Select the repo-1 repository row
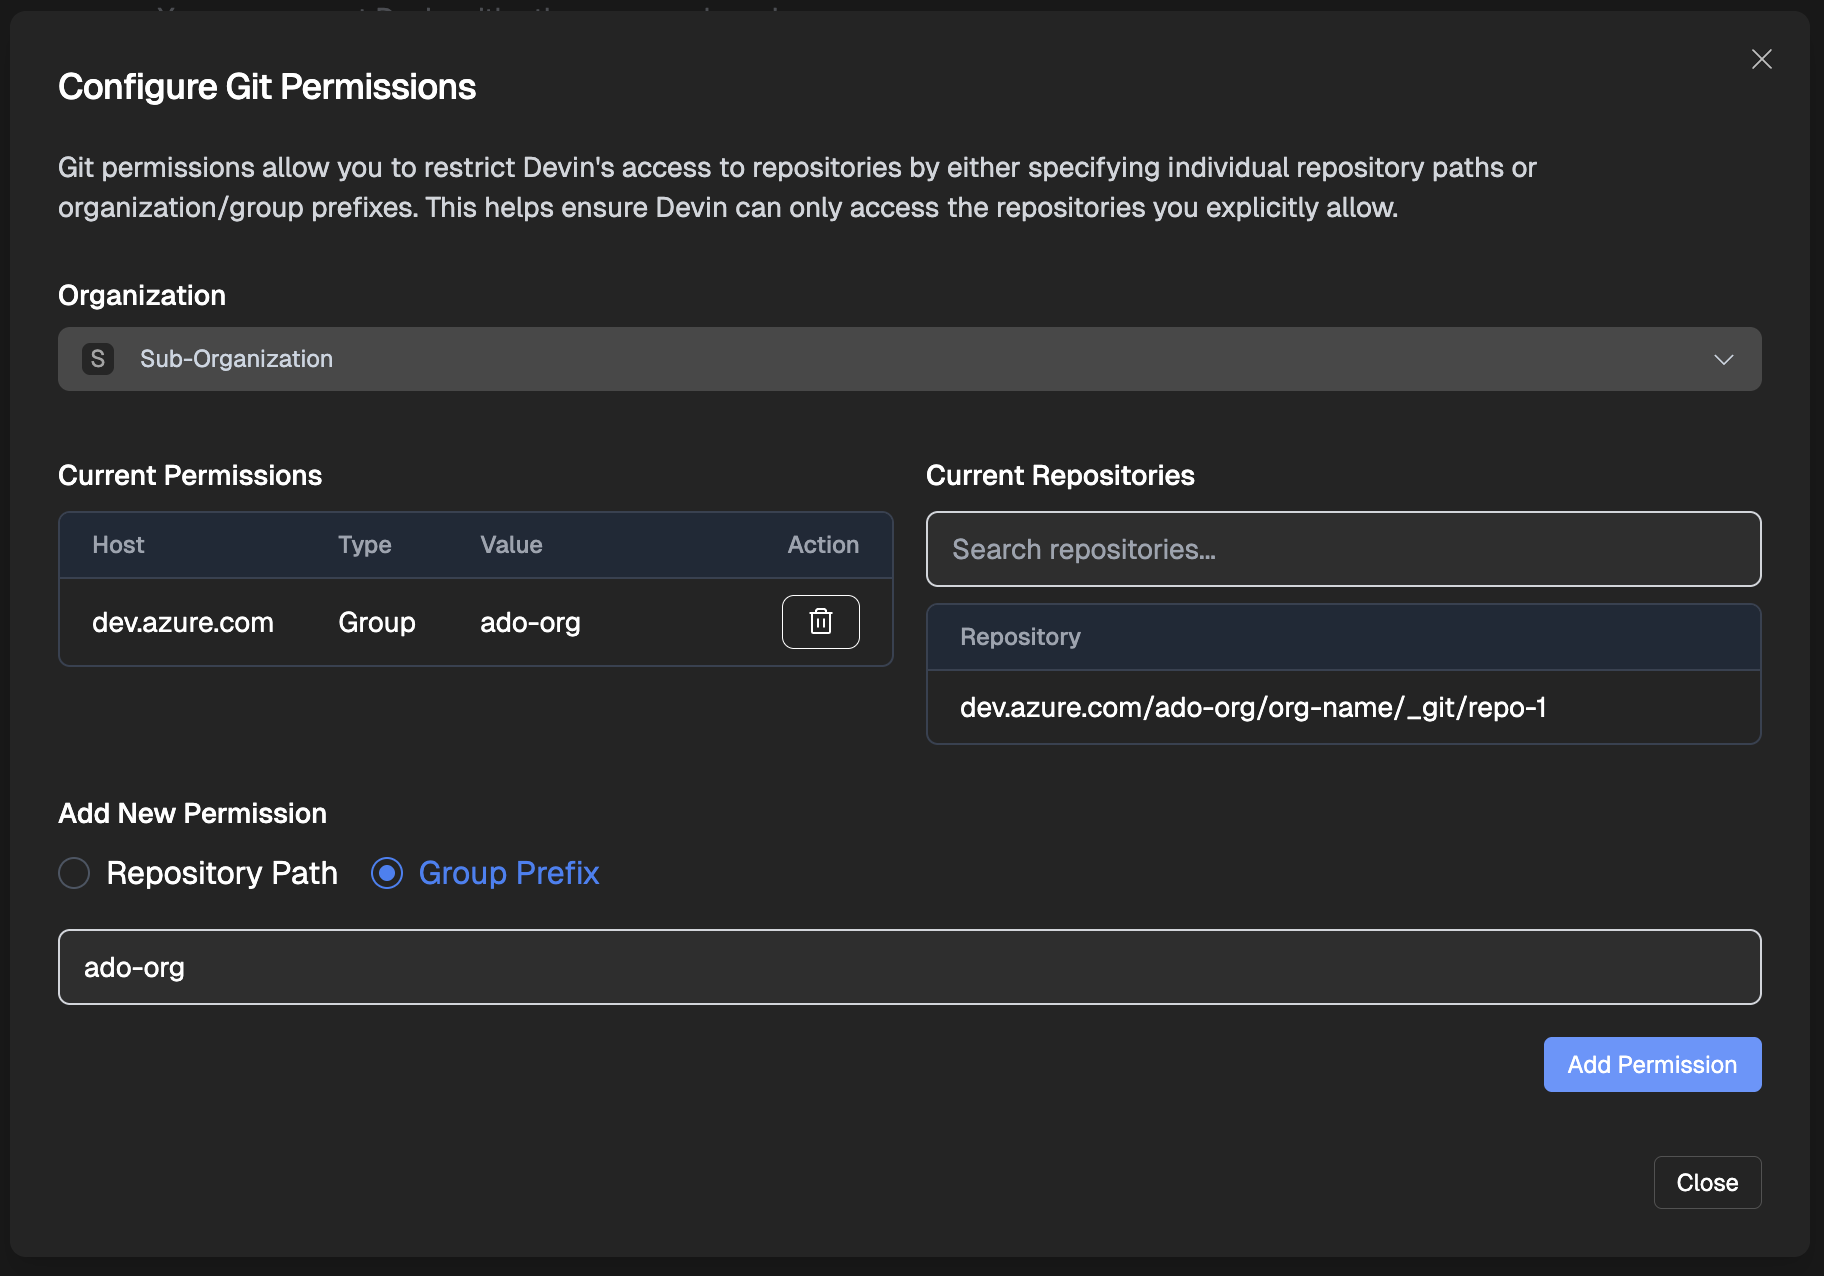 click(1252, 707)
